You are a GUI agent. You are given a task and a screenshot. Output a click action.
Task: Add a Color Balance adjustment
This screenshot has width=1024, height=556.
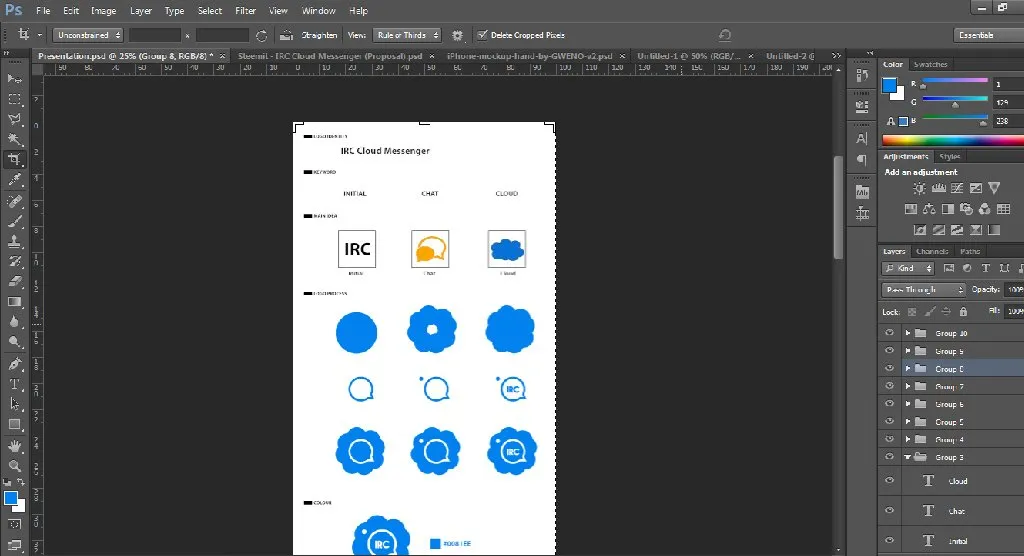(929, 209)
